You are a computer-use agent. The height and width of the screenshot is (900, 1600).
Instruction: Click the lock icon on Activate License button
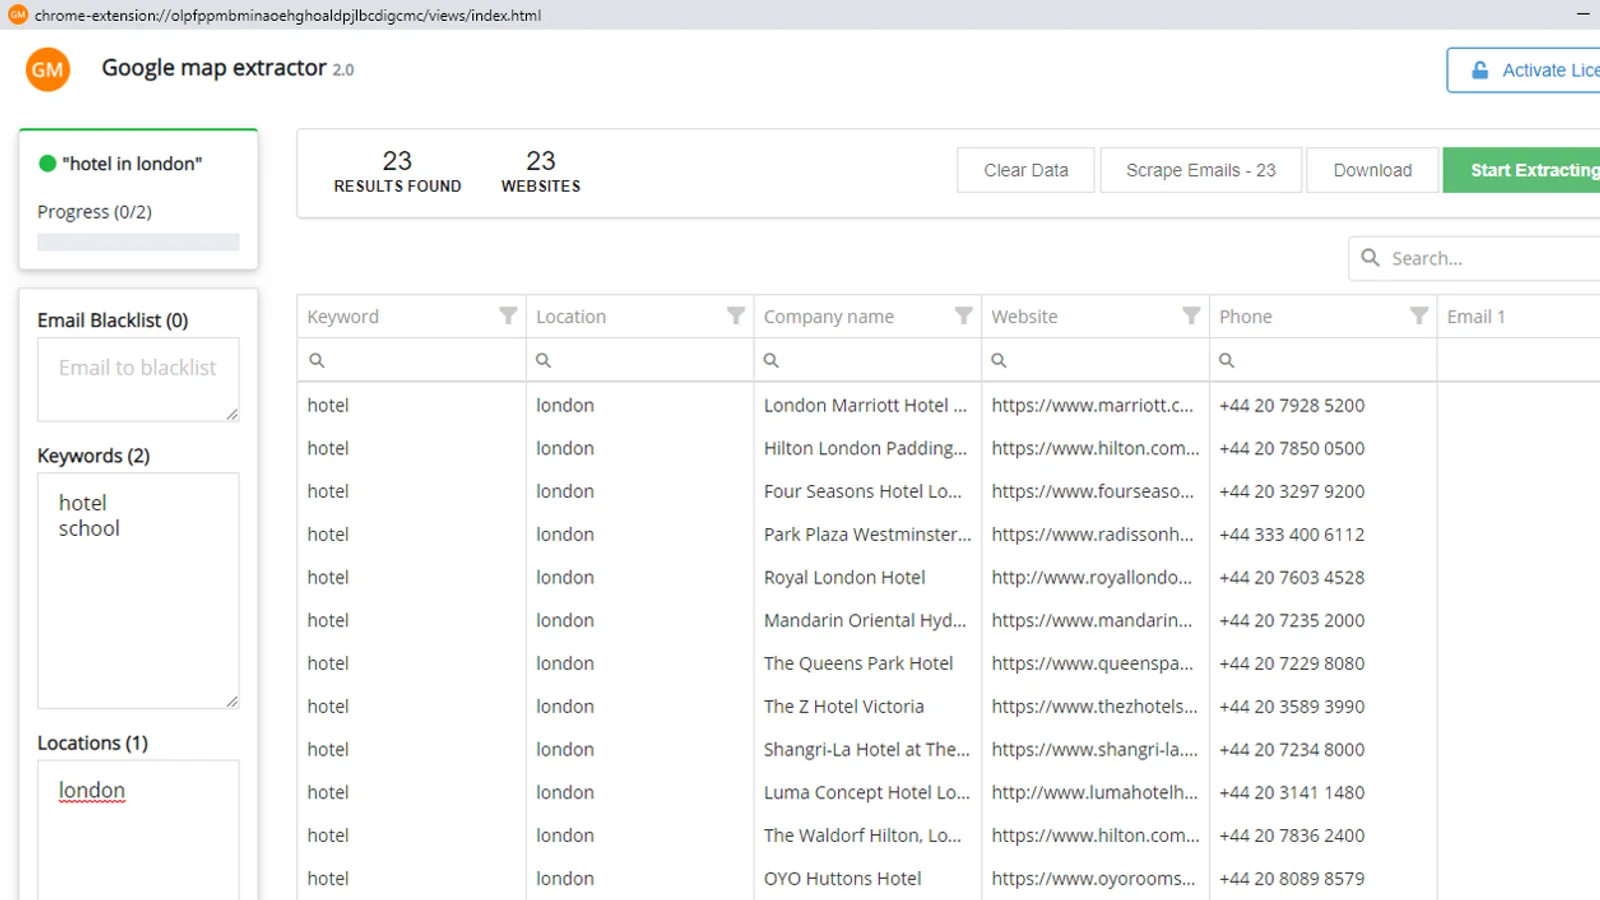1480,70
